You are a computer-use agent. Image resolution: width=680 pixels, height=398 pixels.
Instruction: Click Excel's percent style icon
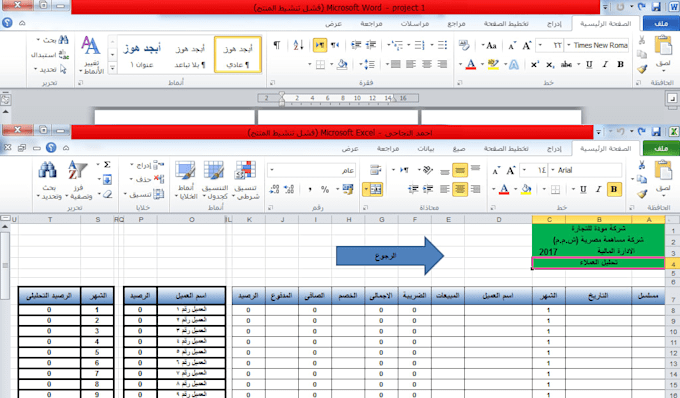coord(325,189)
